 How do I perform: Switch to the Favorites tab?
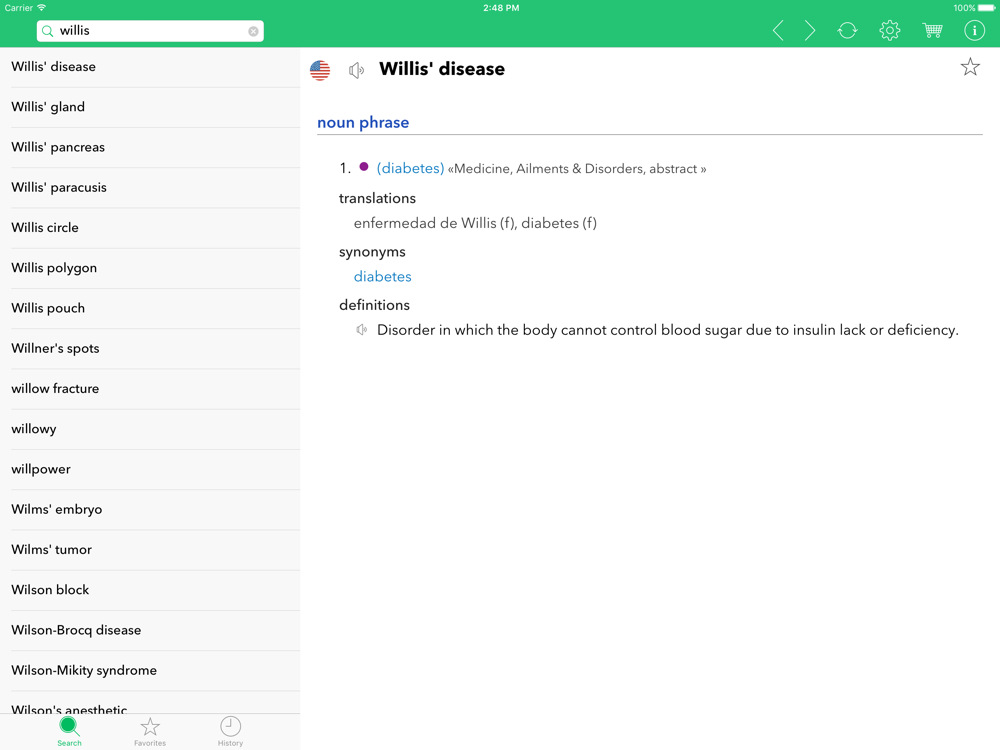pyautogui.click(x=150, y=731)
